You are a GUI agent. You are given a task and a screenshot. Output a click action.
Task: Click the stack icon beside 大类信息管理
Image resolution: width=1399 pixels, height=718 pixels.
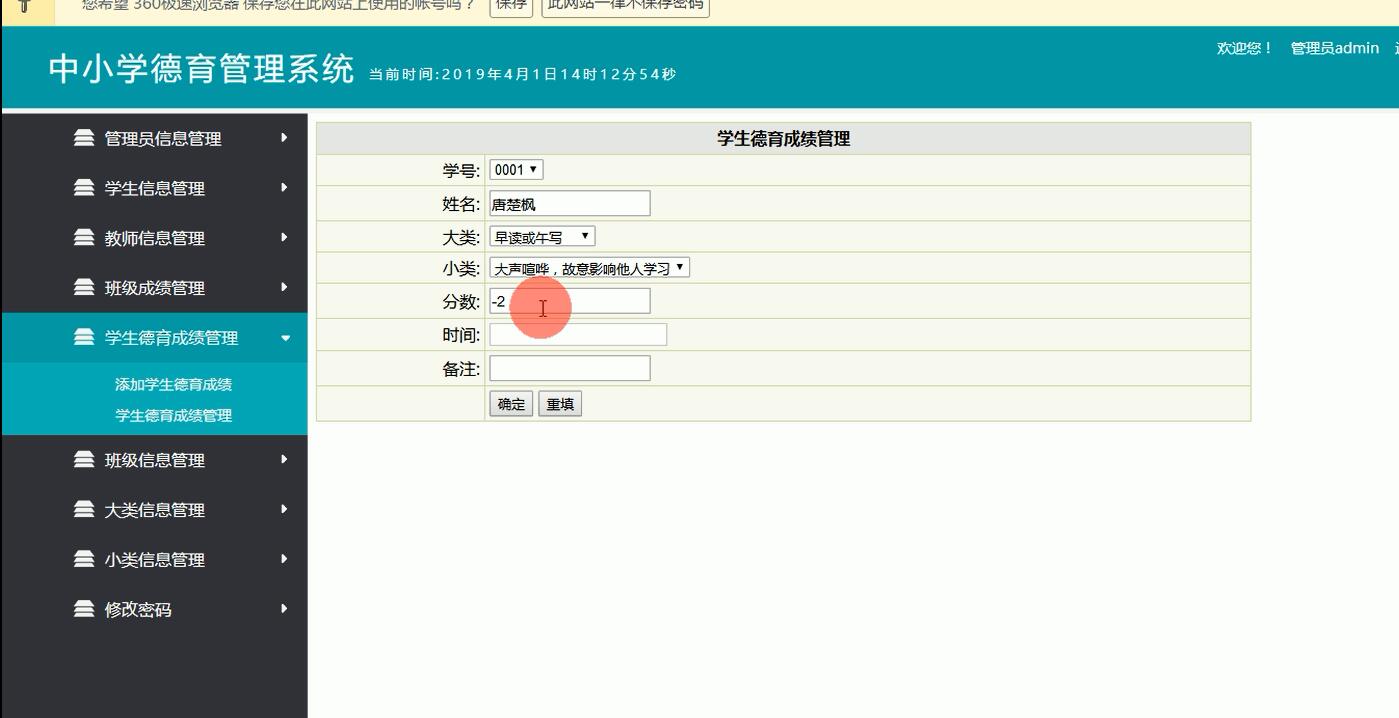click(84, 510)
